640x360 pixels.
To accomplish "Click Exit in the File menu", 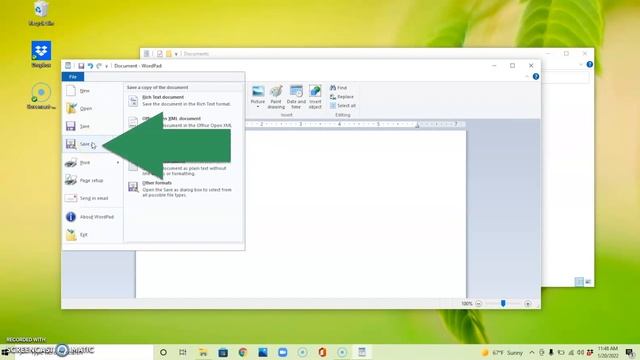I will 92,235.
